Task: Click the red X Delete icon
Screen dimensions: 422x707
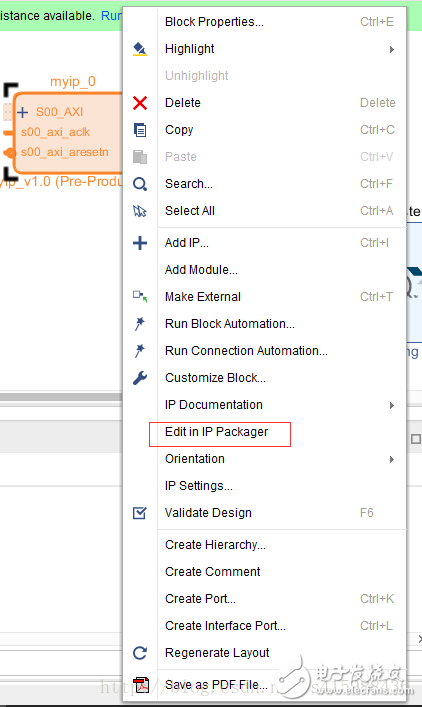Action: pyautogui.click(x=140, y=103)
